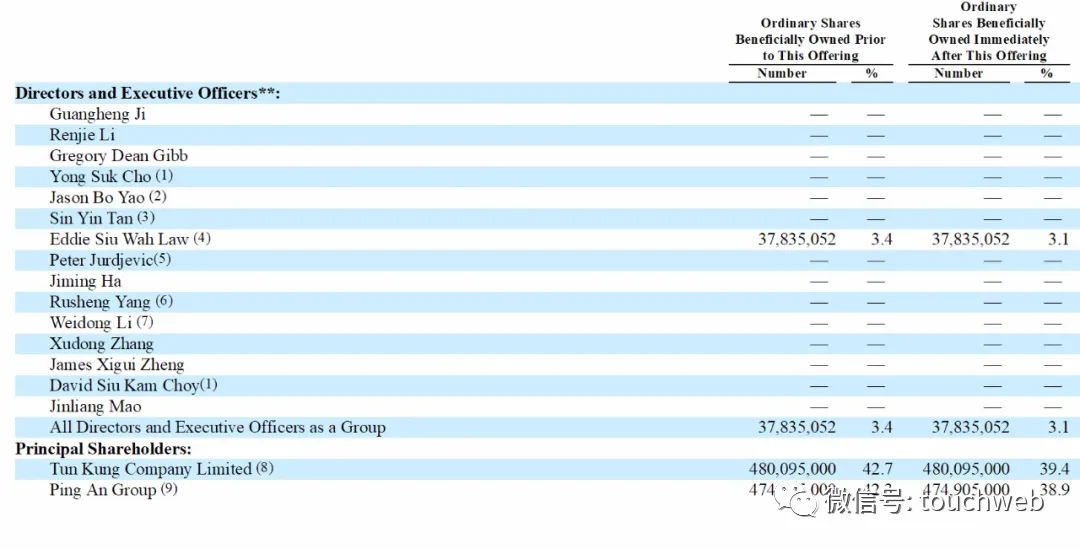Click Ping An Group's after-offering 474,905,000 value
Image resolution: width=1080 pixels, height=549 pixels.
coord(966,490)
